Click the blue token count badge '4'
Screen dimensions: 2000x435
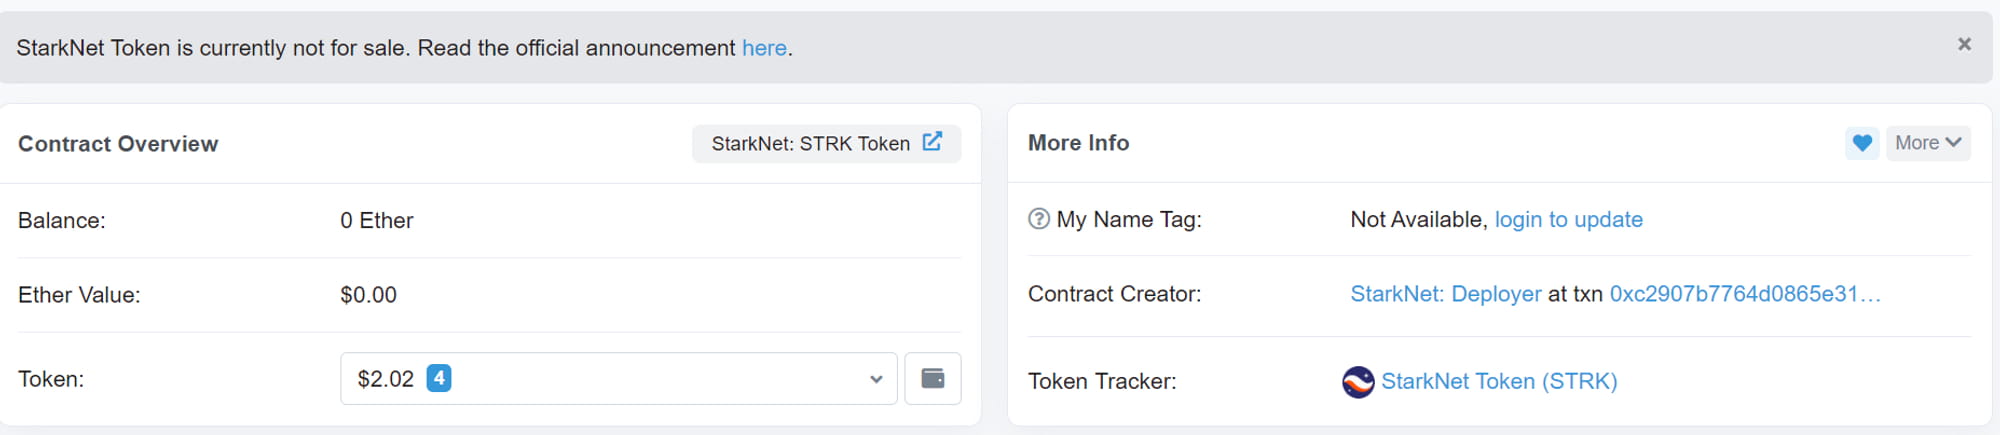click(x=438, y=378)
